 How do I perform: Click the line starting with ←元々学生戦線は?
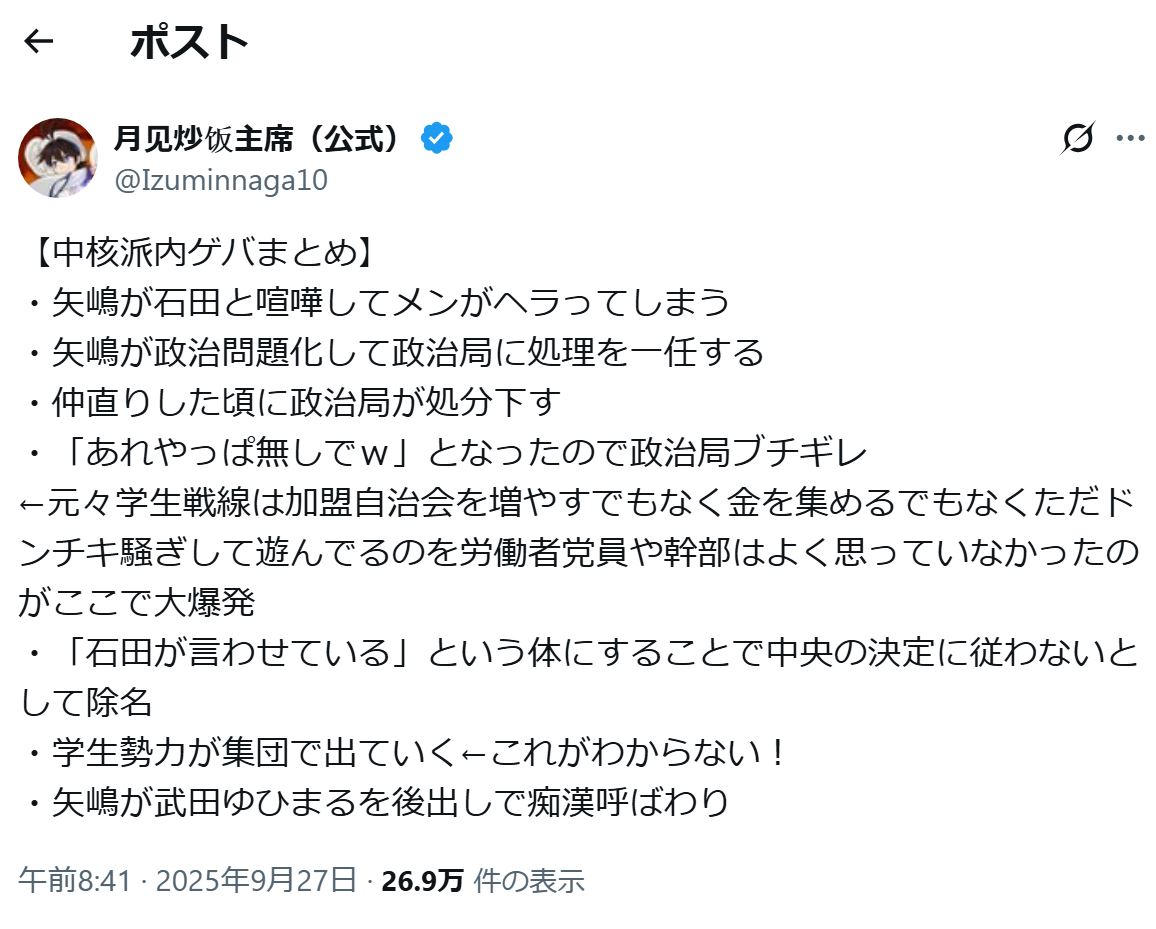pyautogui.click(x=578, y=502)
